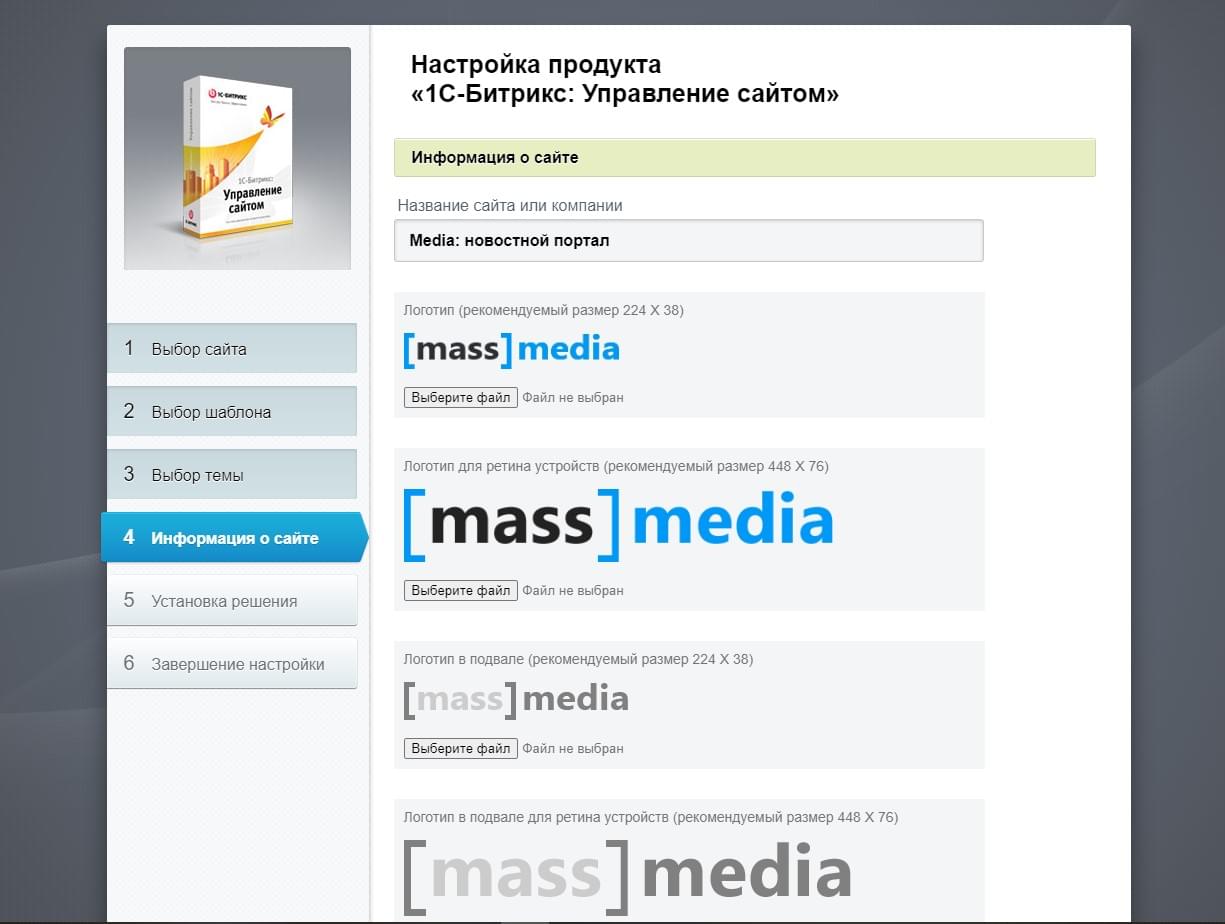
Task: Choose file for retina logo 448 X 76
Action: point(461,590)
